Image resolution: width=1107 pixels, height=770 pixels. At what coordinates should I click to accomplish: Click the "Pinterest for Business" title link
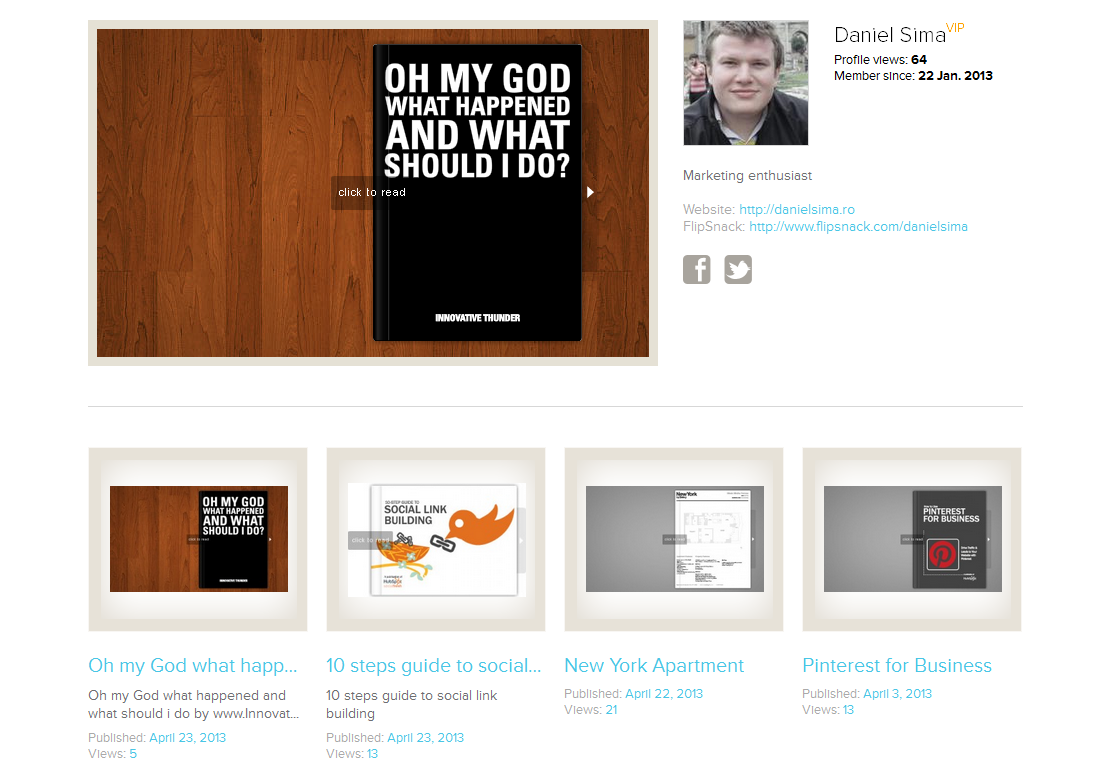click(x=897, y=666)
